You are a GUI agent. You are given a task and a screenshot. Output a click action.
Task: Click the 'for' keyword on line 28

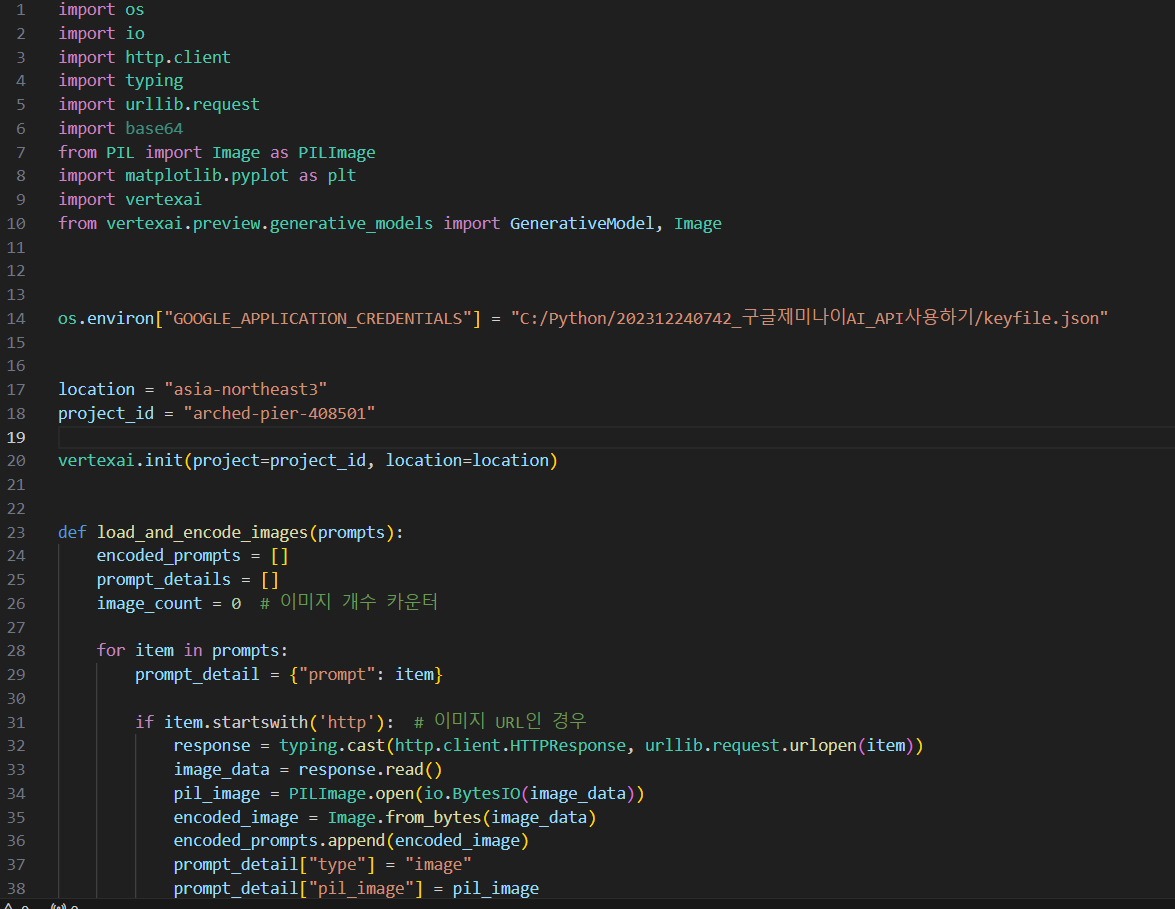[x=111, y=651]
